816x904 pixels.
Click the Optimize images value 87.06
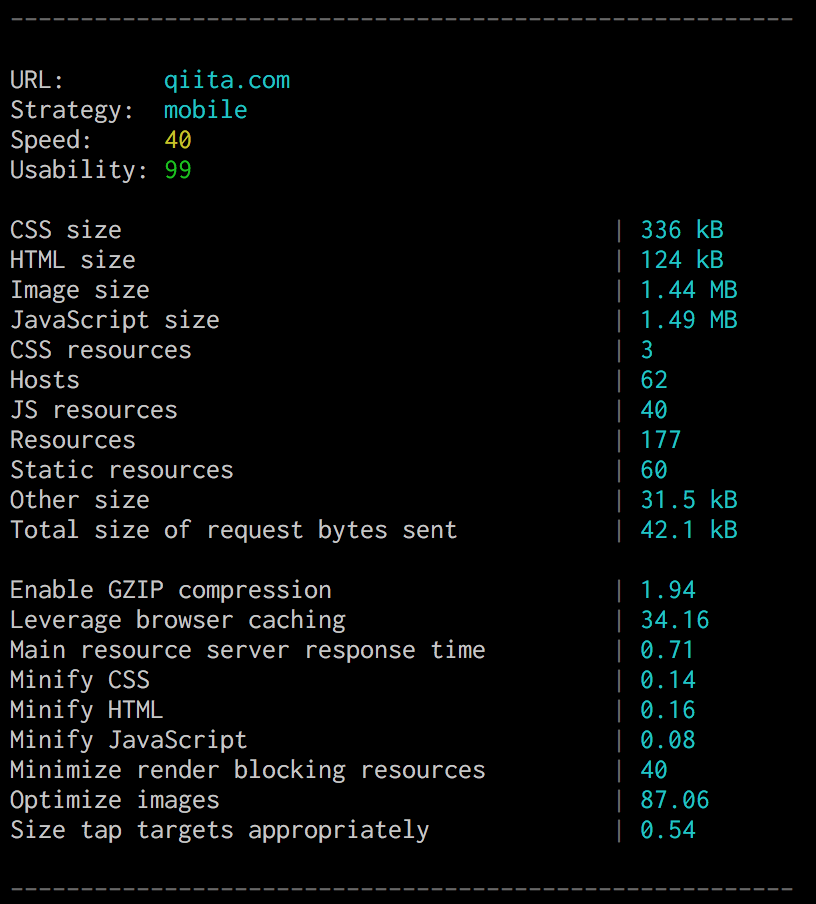(x=675, y=801)
